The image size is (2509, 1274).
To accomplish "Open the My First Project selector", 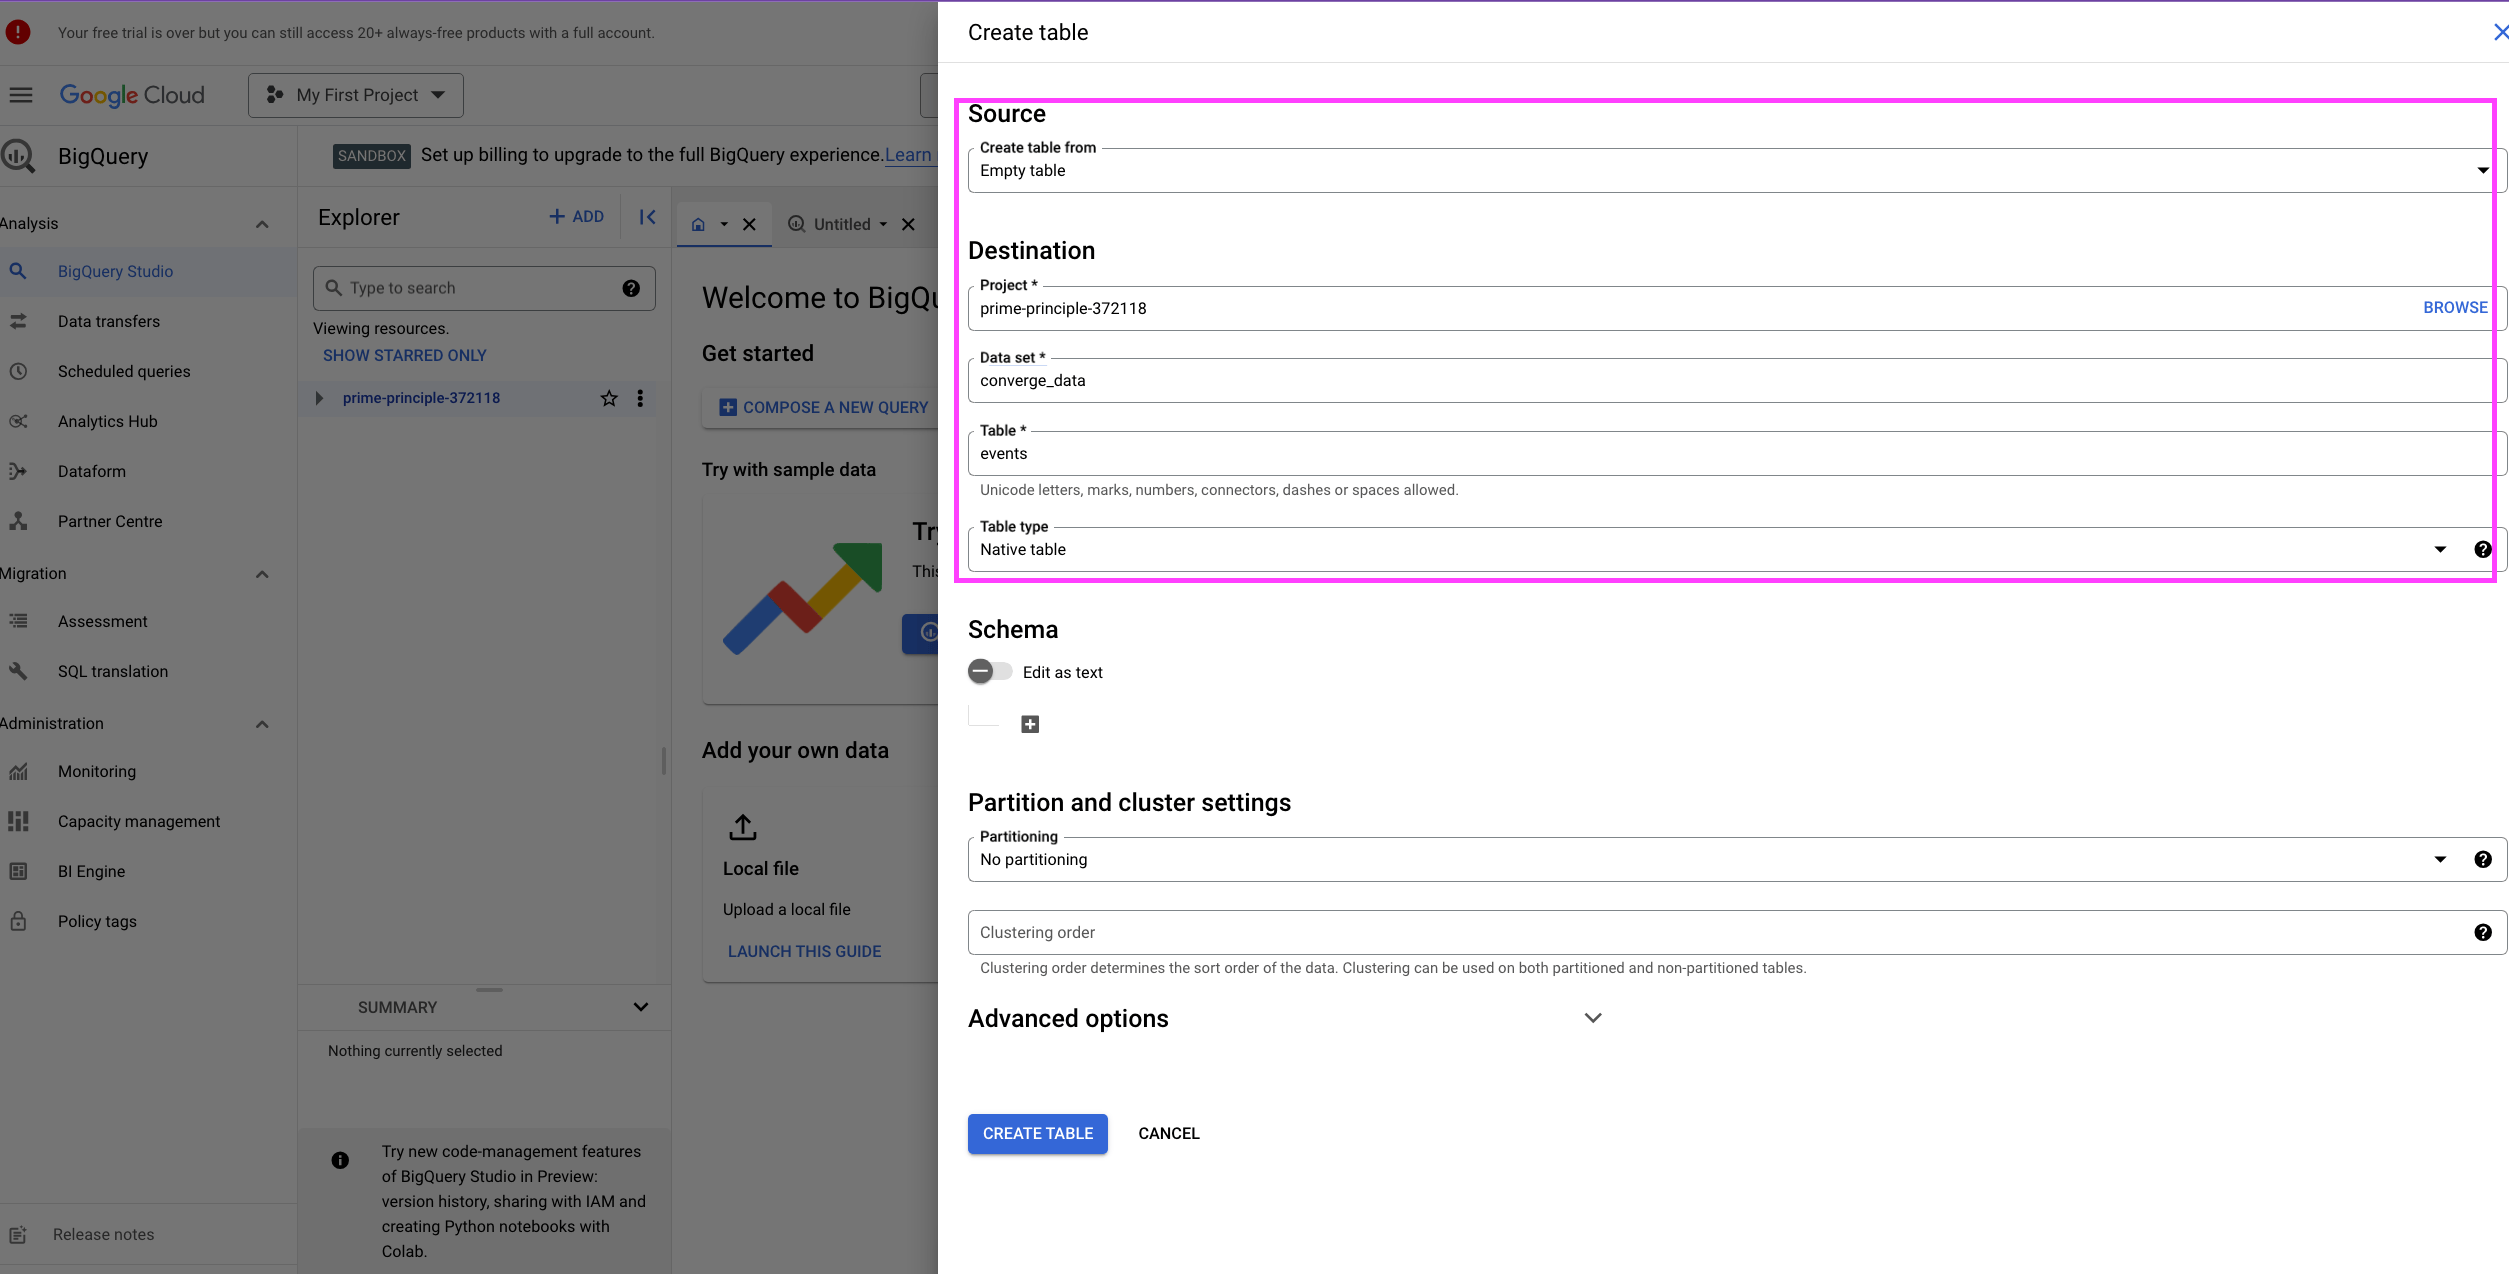I will coord(356,95).
